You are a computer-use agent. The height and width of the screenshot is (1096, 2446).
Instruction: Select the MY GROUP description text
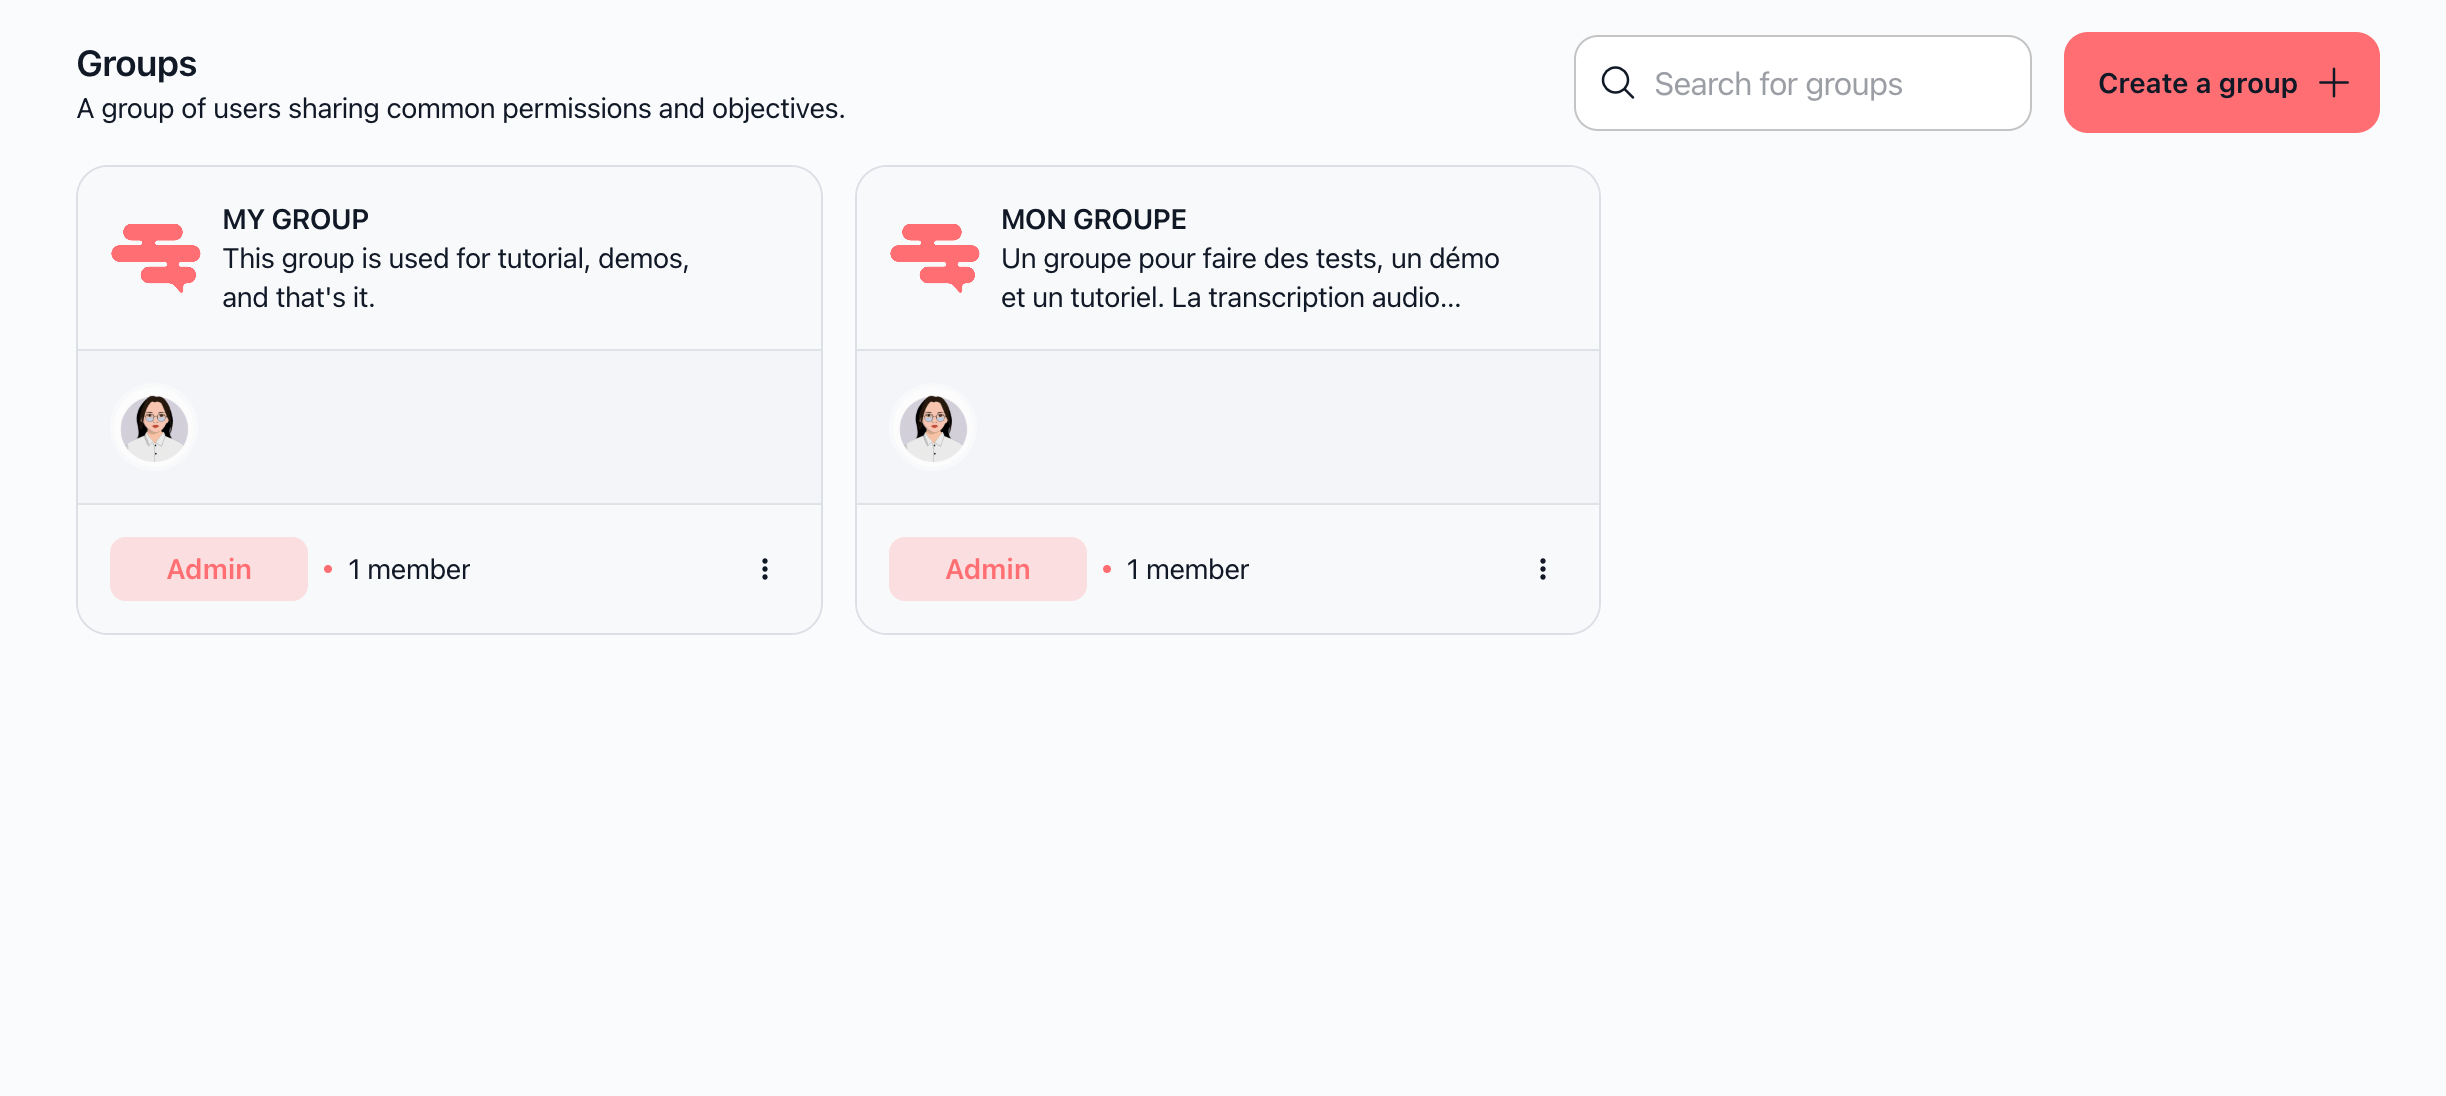[x=456, y=278]
